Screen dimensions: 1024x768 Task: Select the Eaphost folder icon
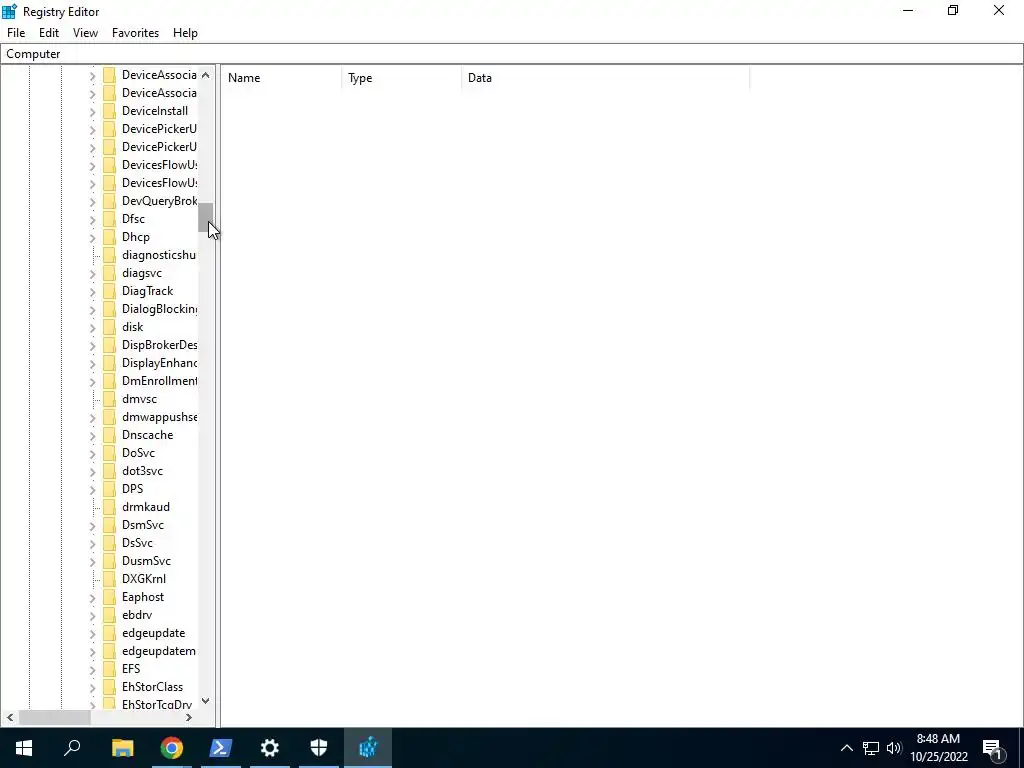pyautogui.click(x=110, y=597)
